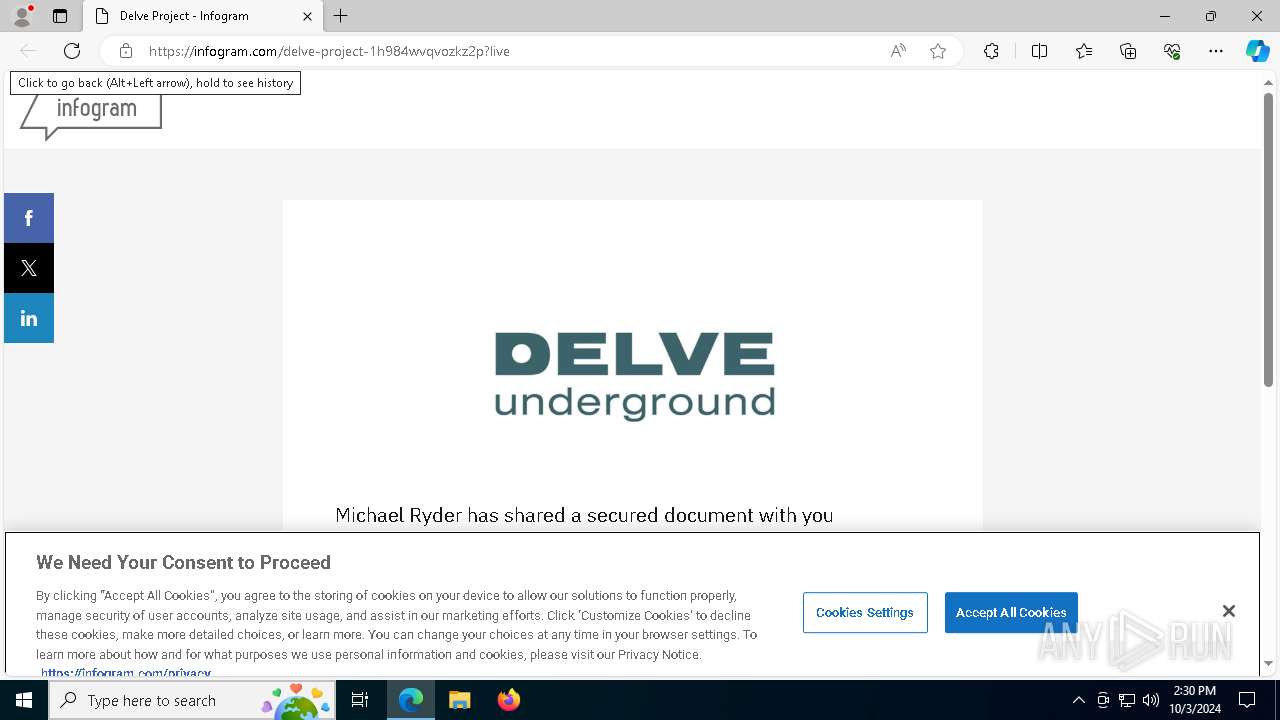Open File Explorer from taskbar
Screen dimensions: 1280x720
[459, 700]
